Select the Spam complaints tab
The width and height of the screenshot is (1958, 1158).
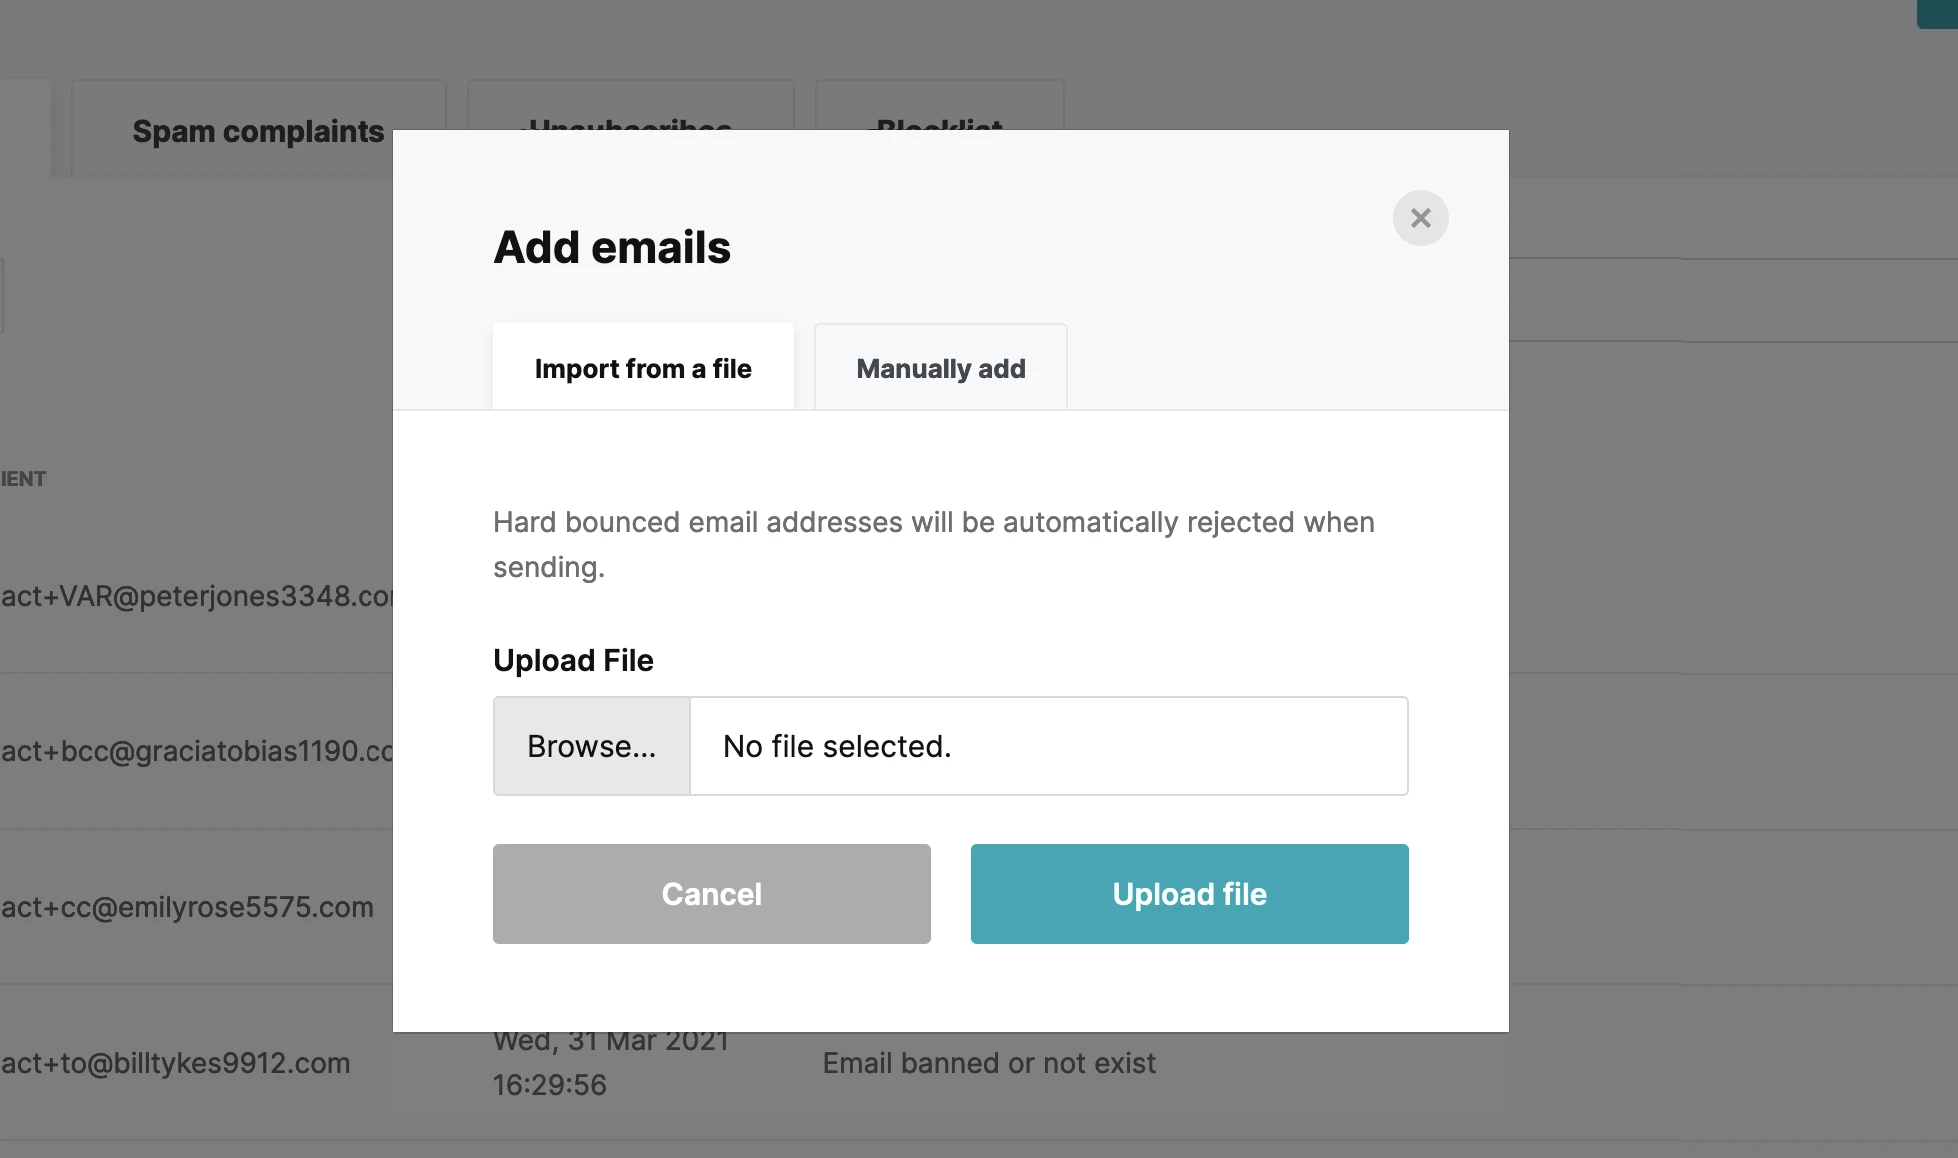pyautogui.click(x=258, y=130)
